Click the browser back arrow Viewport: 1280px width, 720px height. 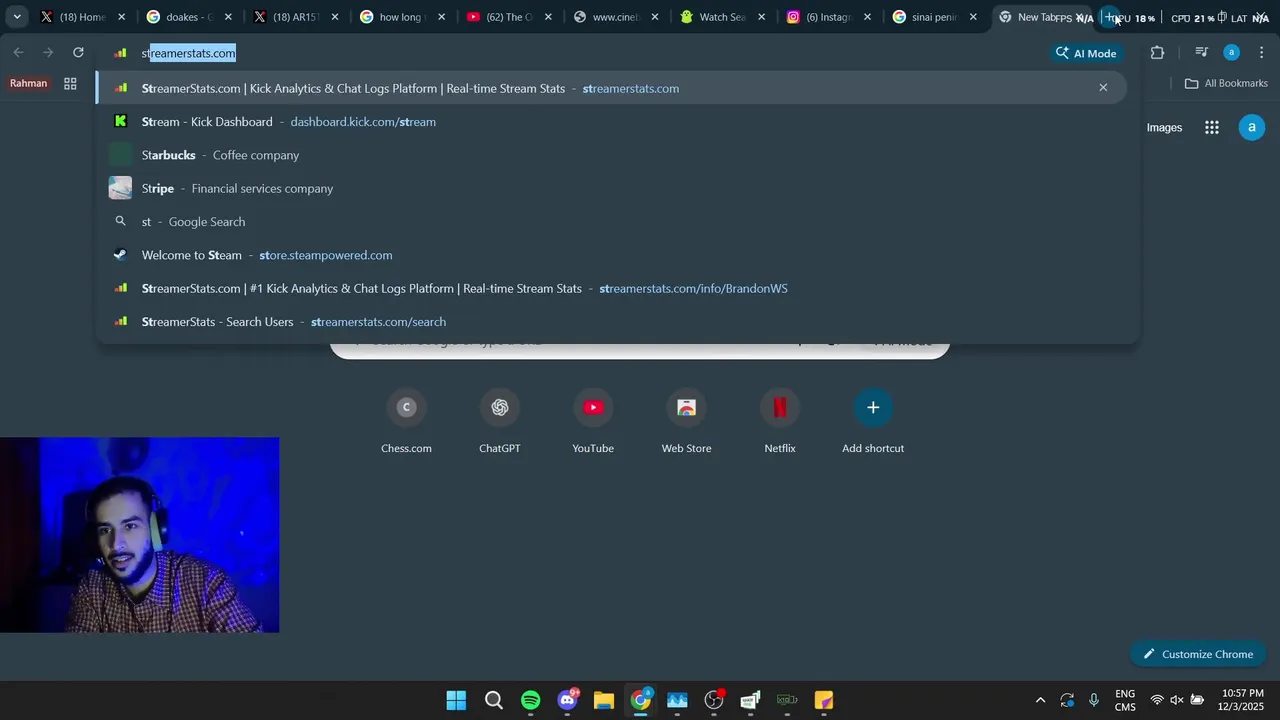(18, 53)
